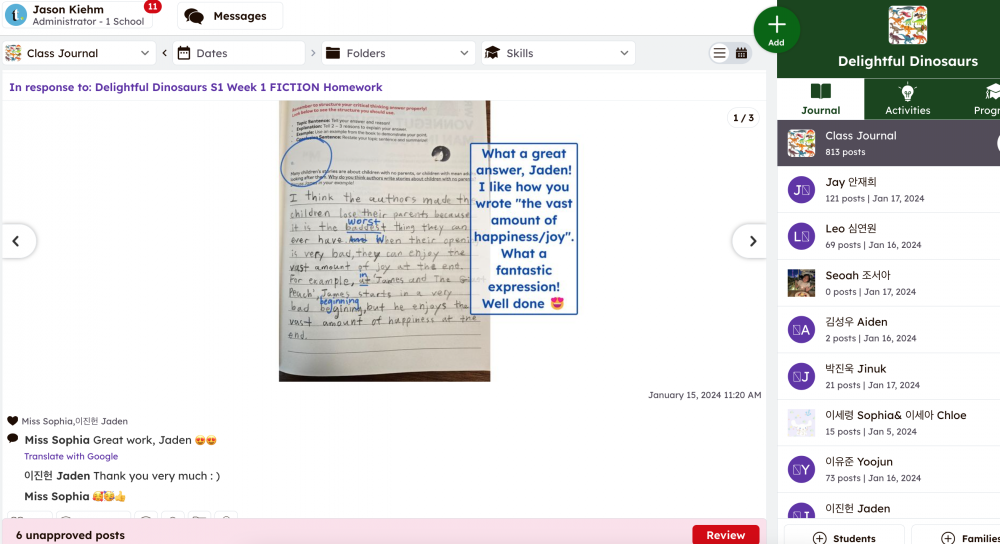
Task: Click the Review button
Action: pos(725,534)
